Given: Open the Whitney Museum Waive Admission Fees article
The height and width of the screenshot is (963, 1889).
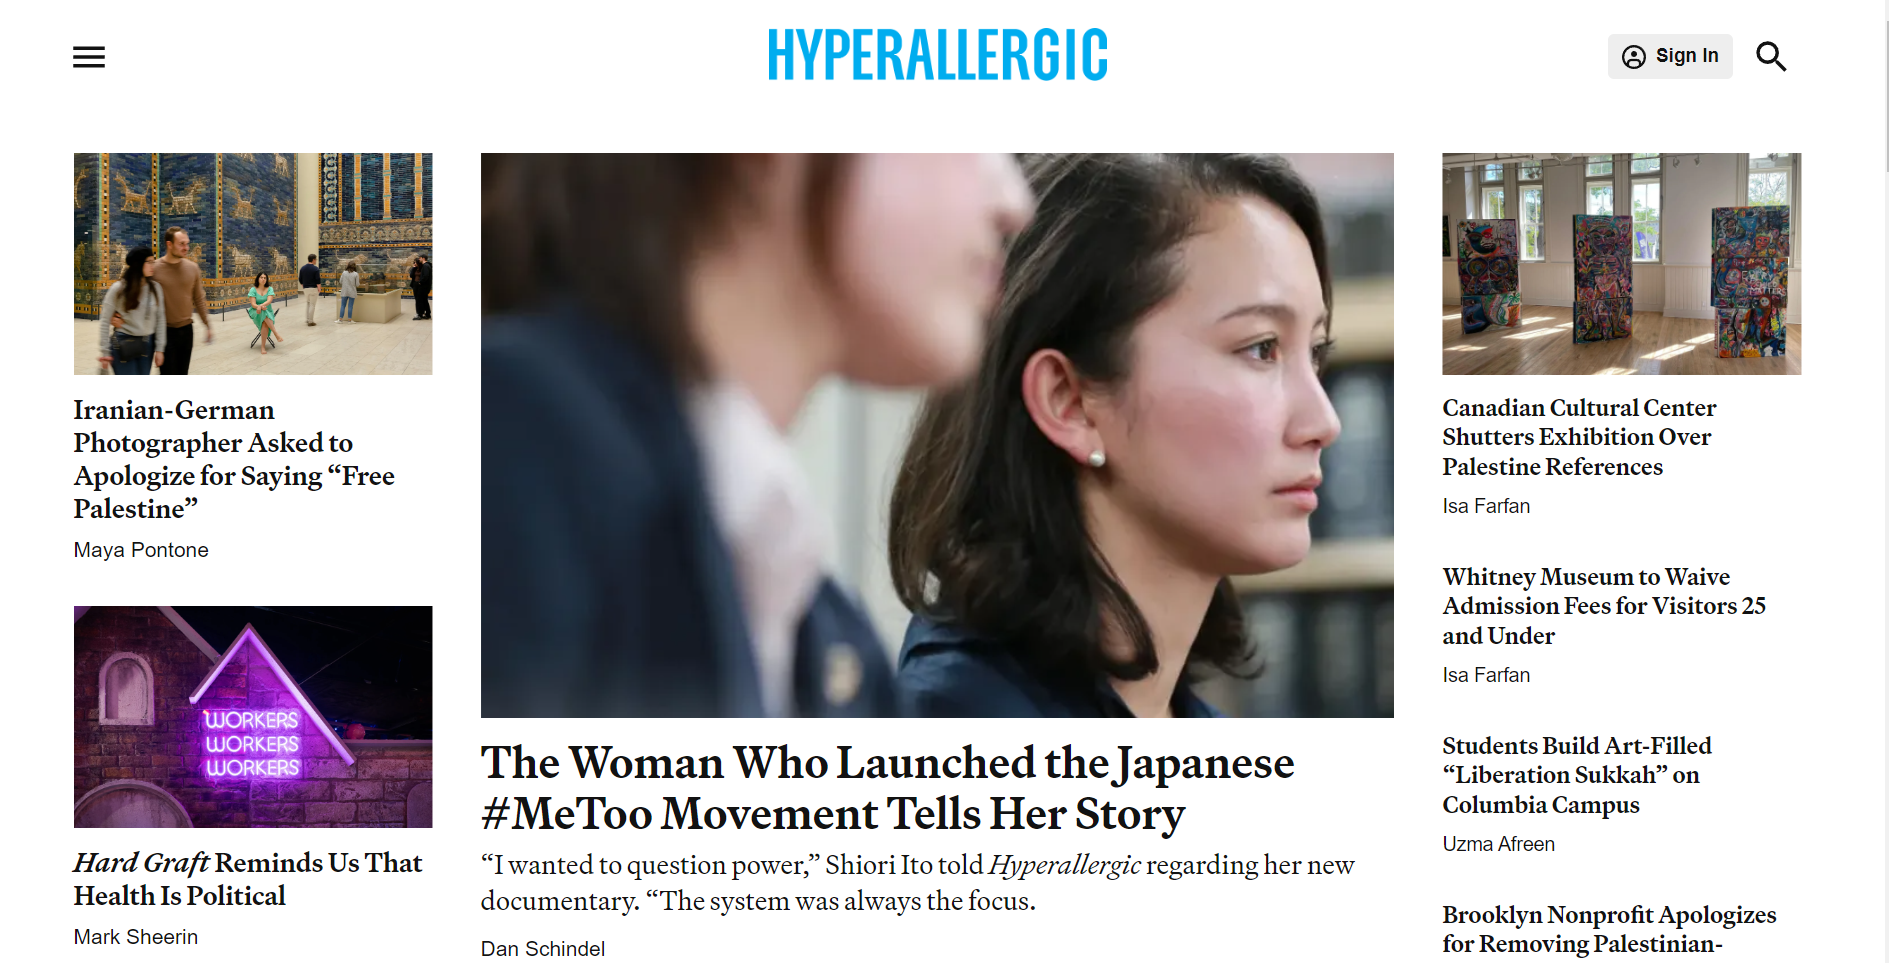Looking at the screenshot, I should tap(1604, 606).
